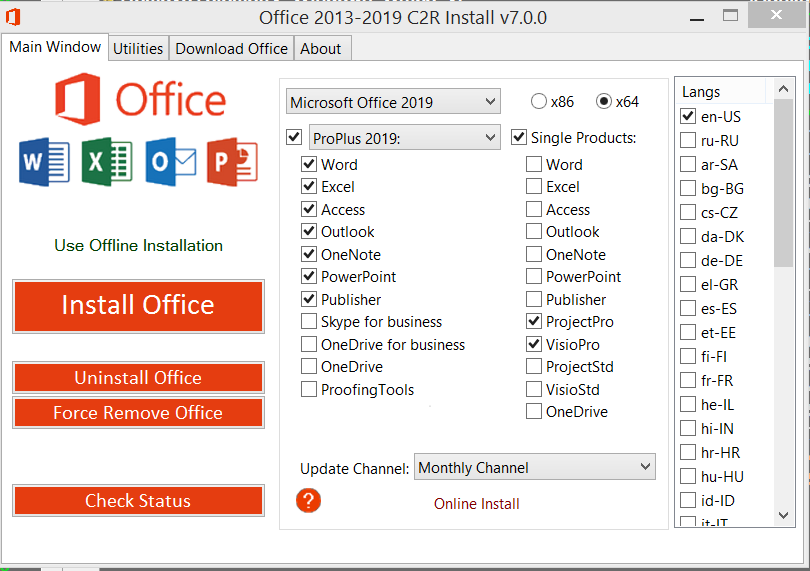Click the Force Remove Office button
This screenshot has height=571, width=810.
138,413
